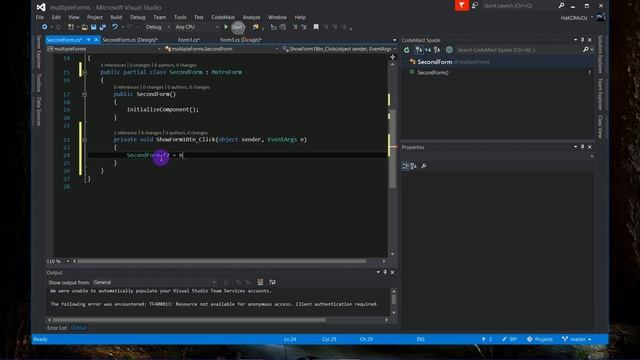640x360 pixels.
Task: Pin the CodeMaid Spade panel
Action: tap(582, 40)
